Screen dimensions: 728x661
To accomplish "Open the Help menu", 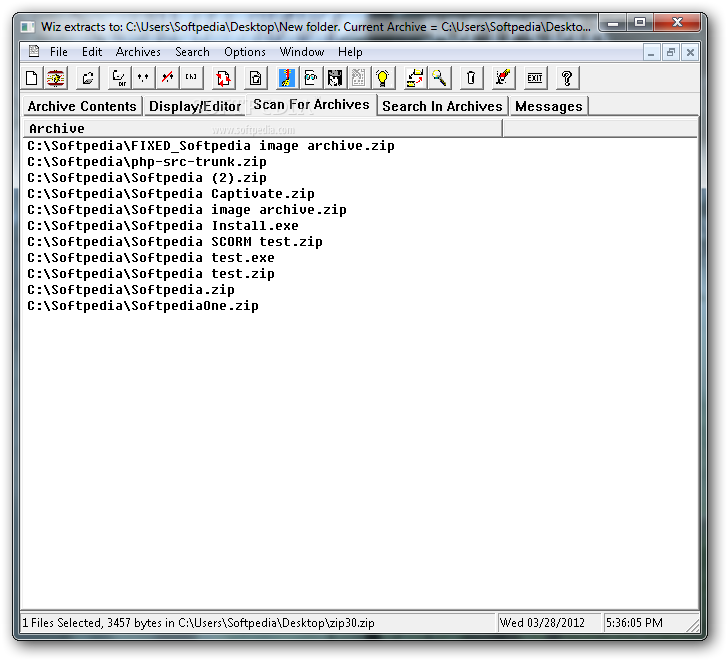I will click(x=350, y=52).
